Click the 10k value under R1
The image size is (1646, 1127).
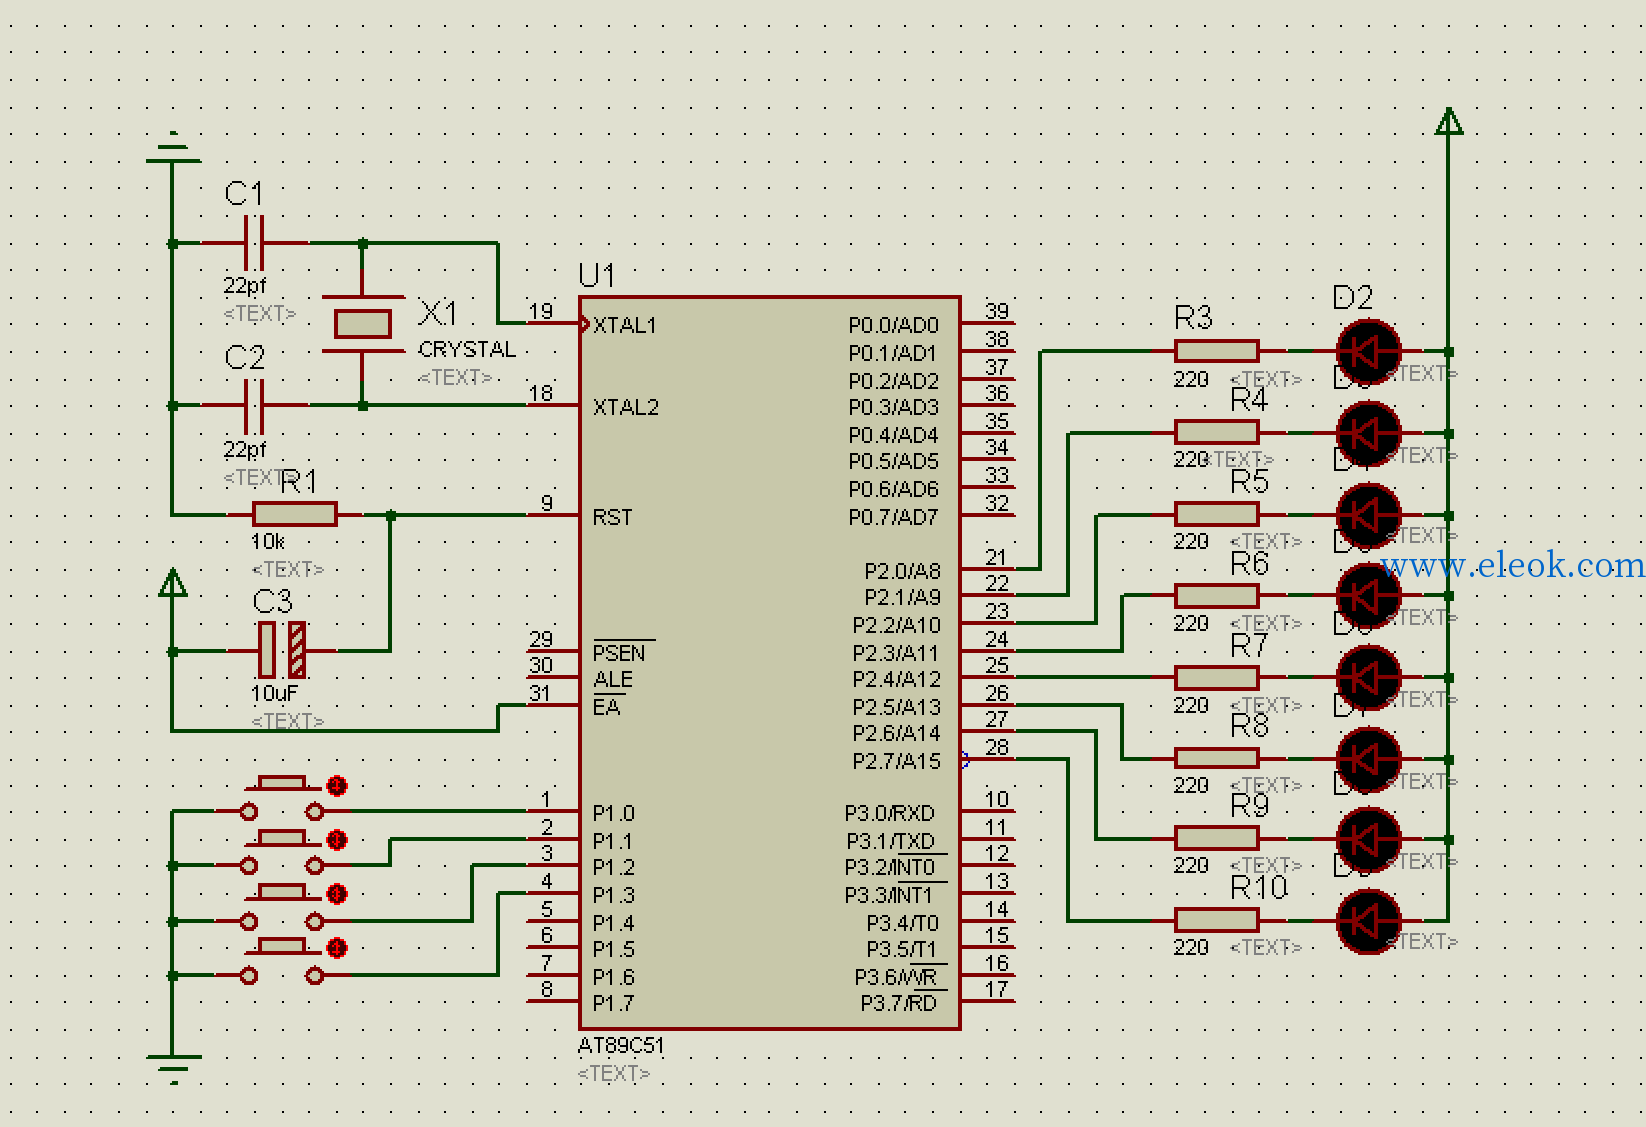click(268, 541)
